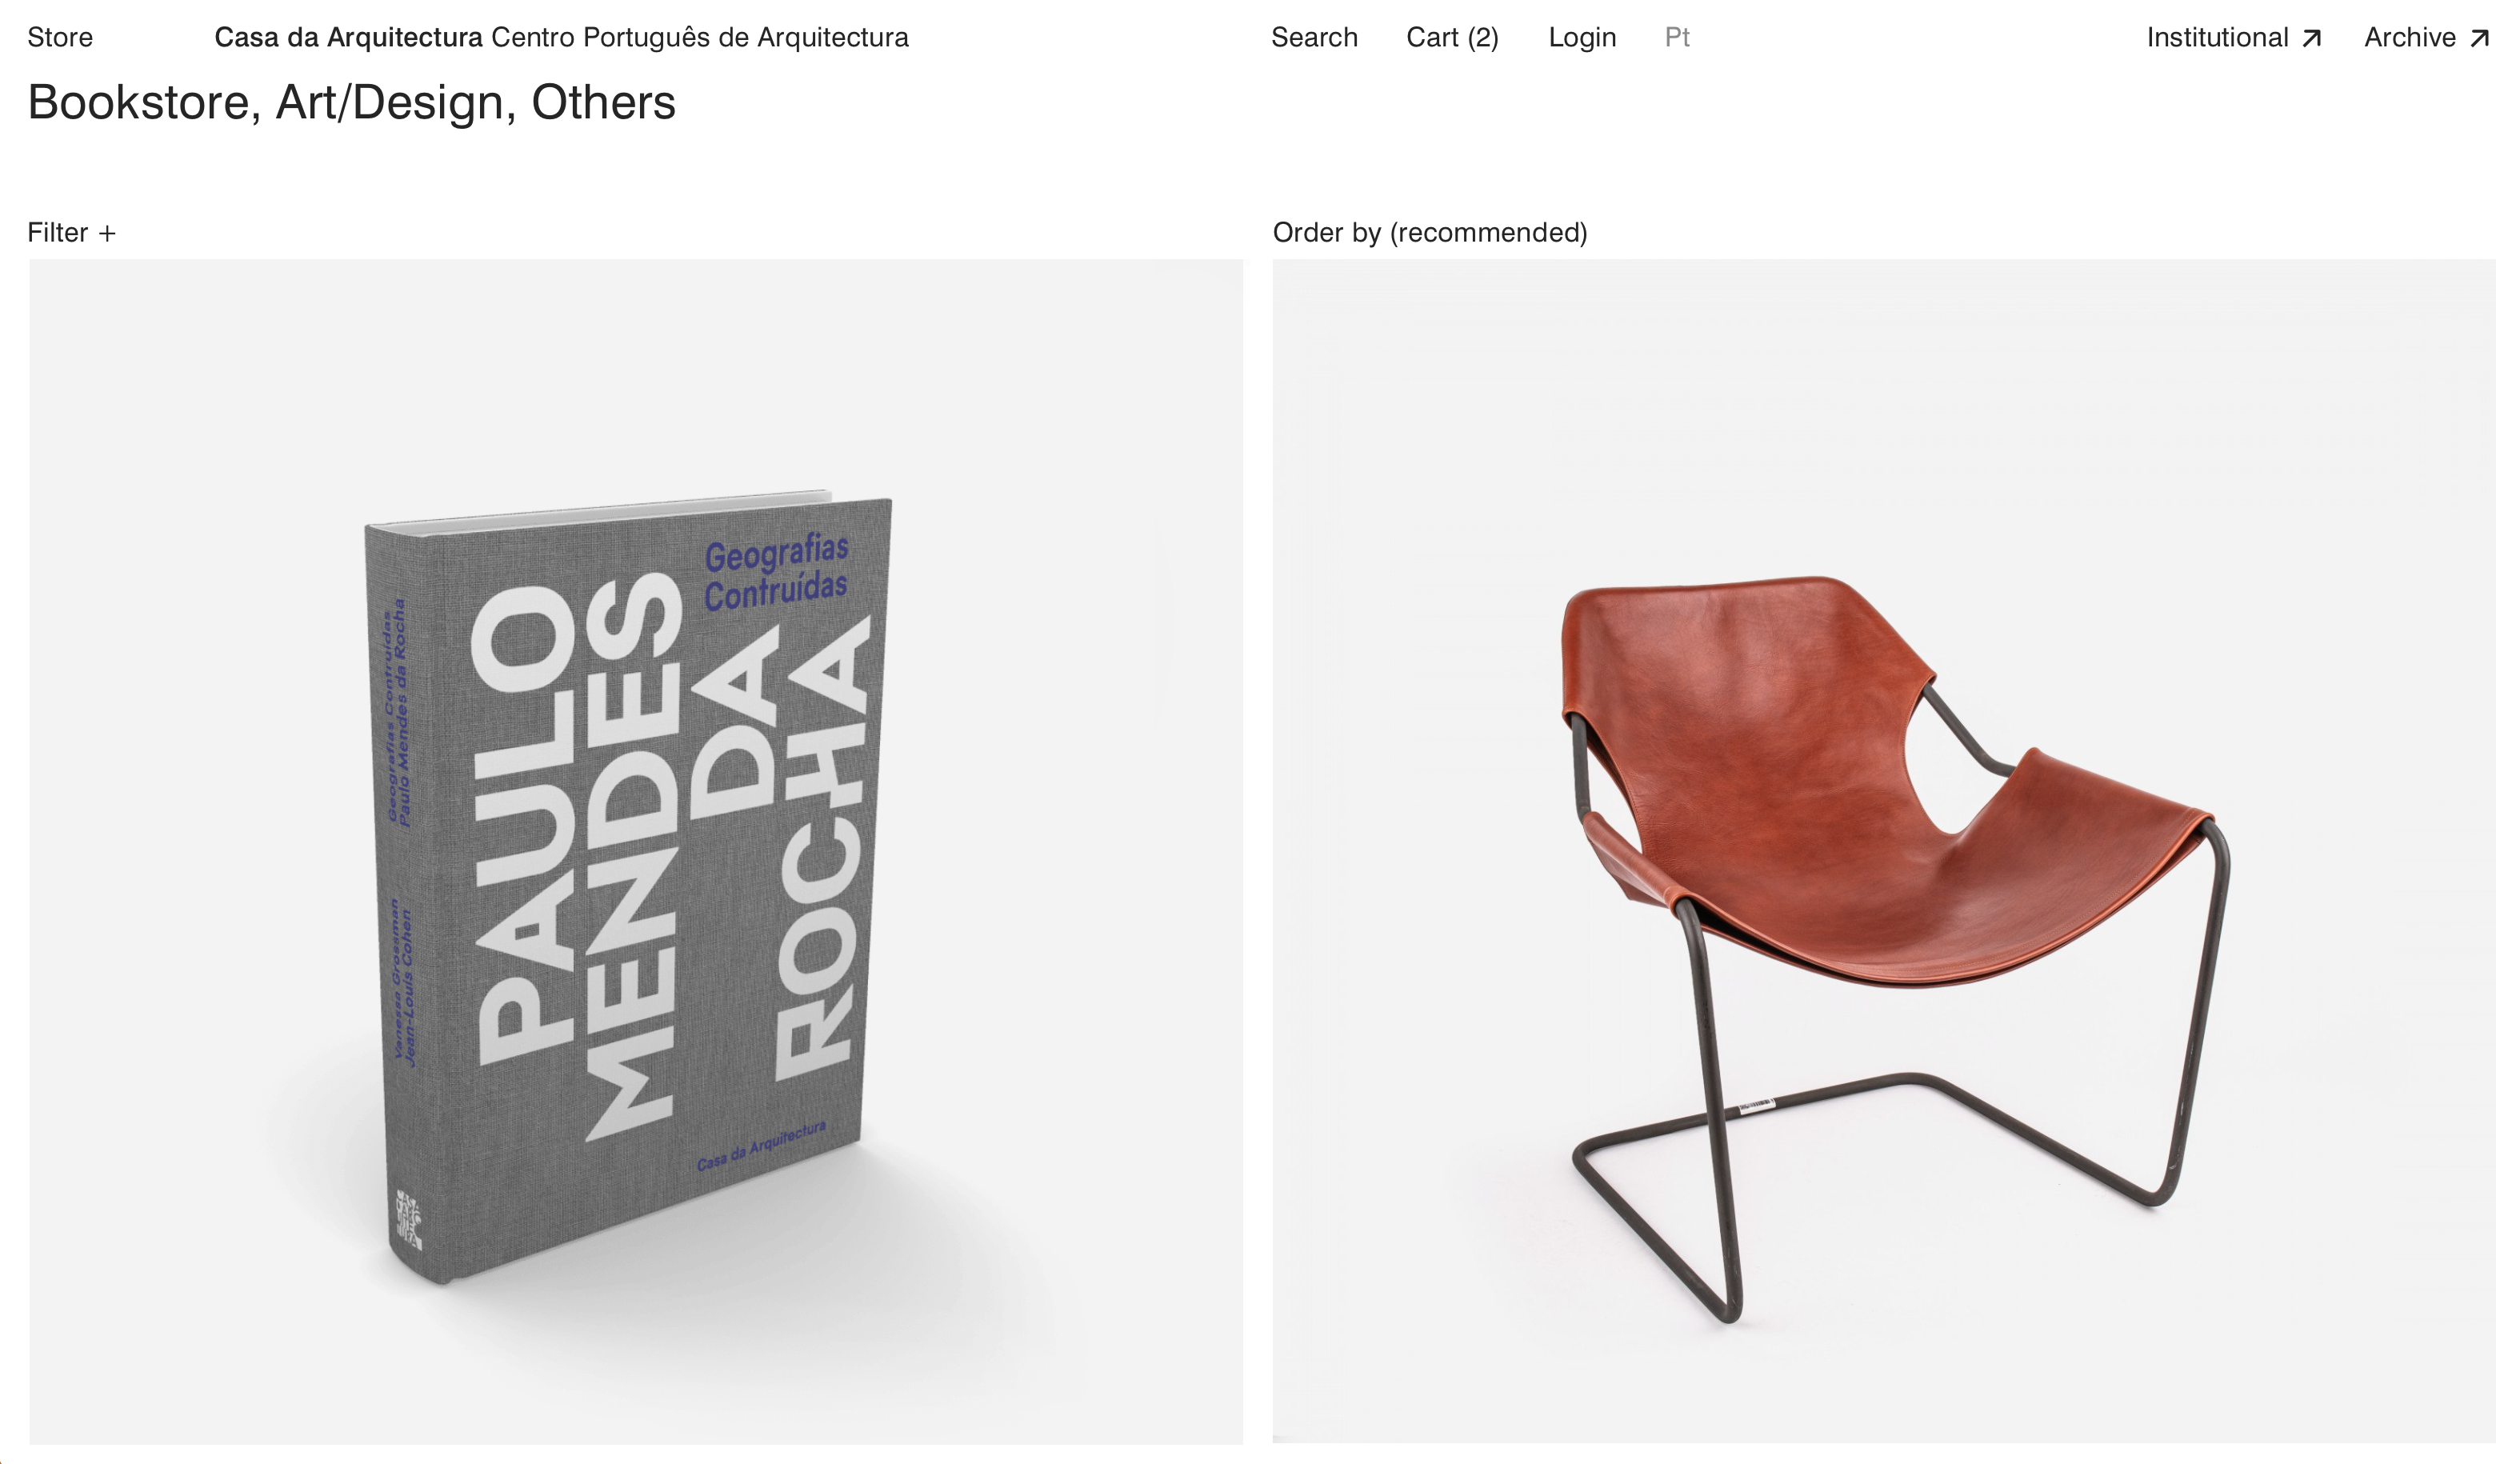Expand the Filter options
Screen dimensions: 2520x1464
coord(72,233)
